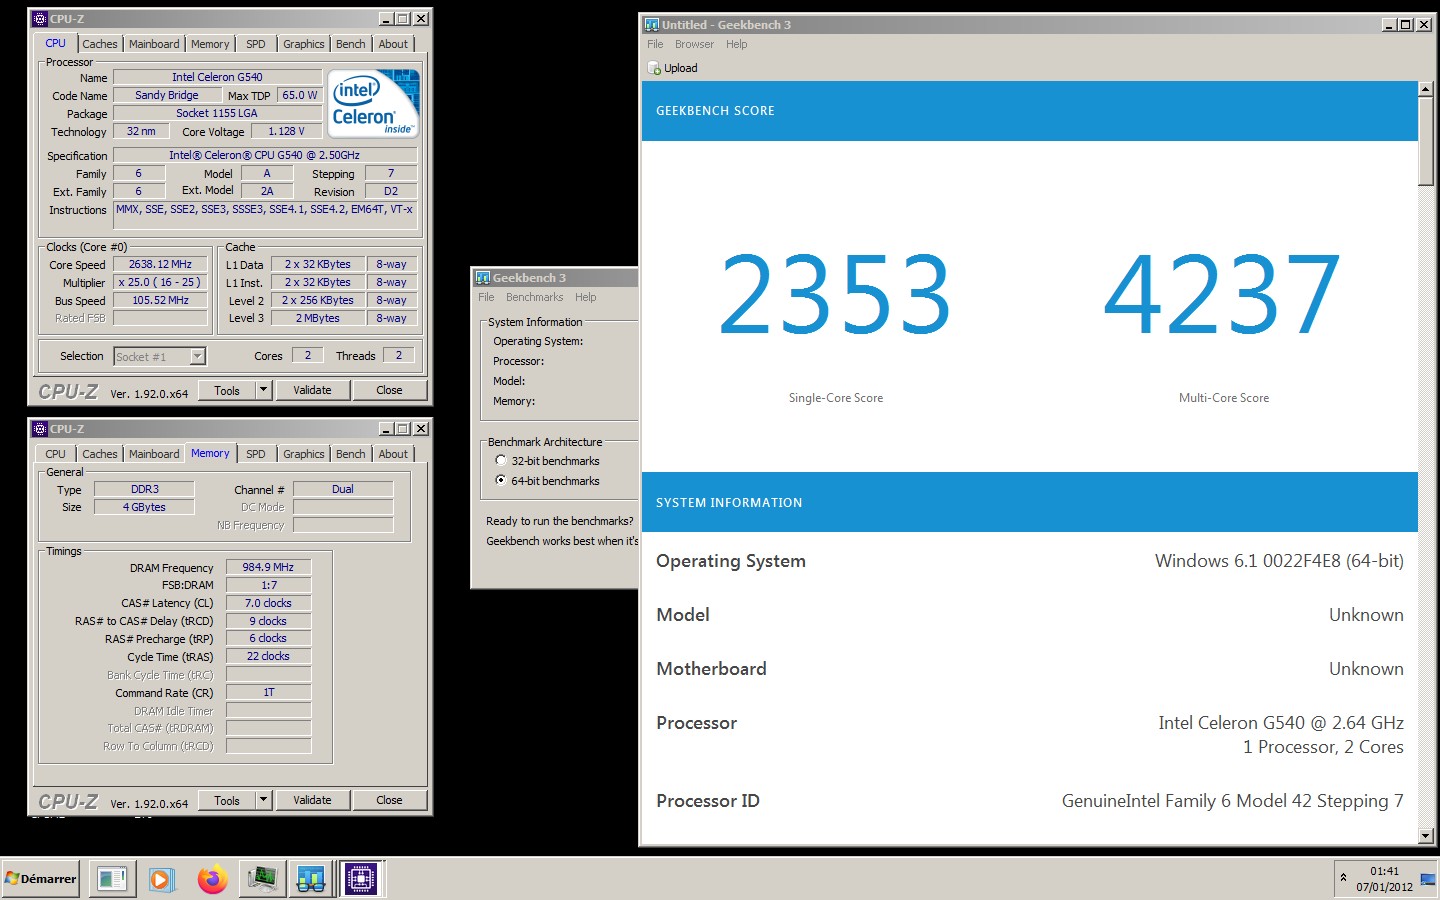The width and height of the screenshot is (1440, 900).
Task: Open SPD tab in top CPU-Z window
Action: [256, 44]
